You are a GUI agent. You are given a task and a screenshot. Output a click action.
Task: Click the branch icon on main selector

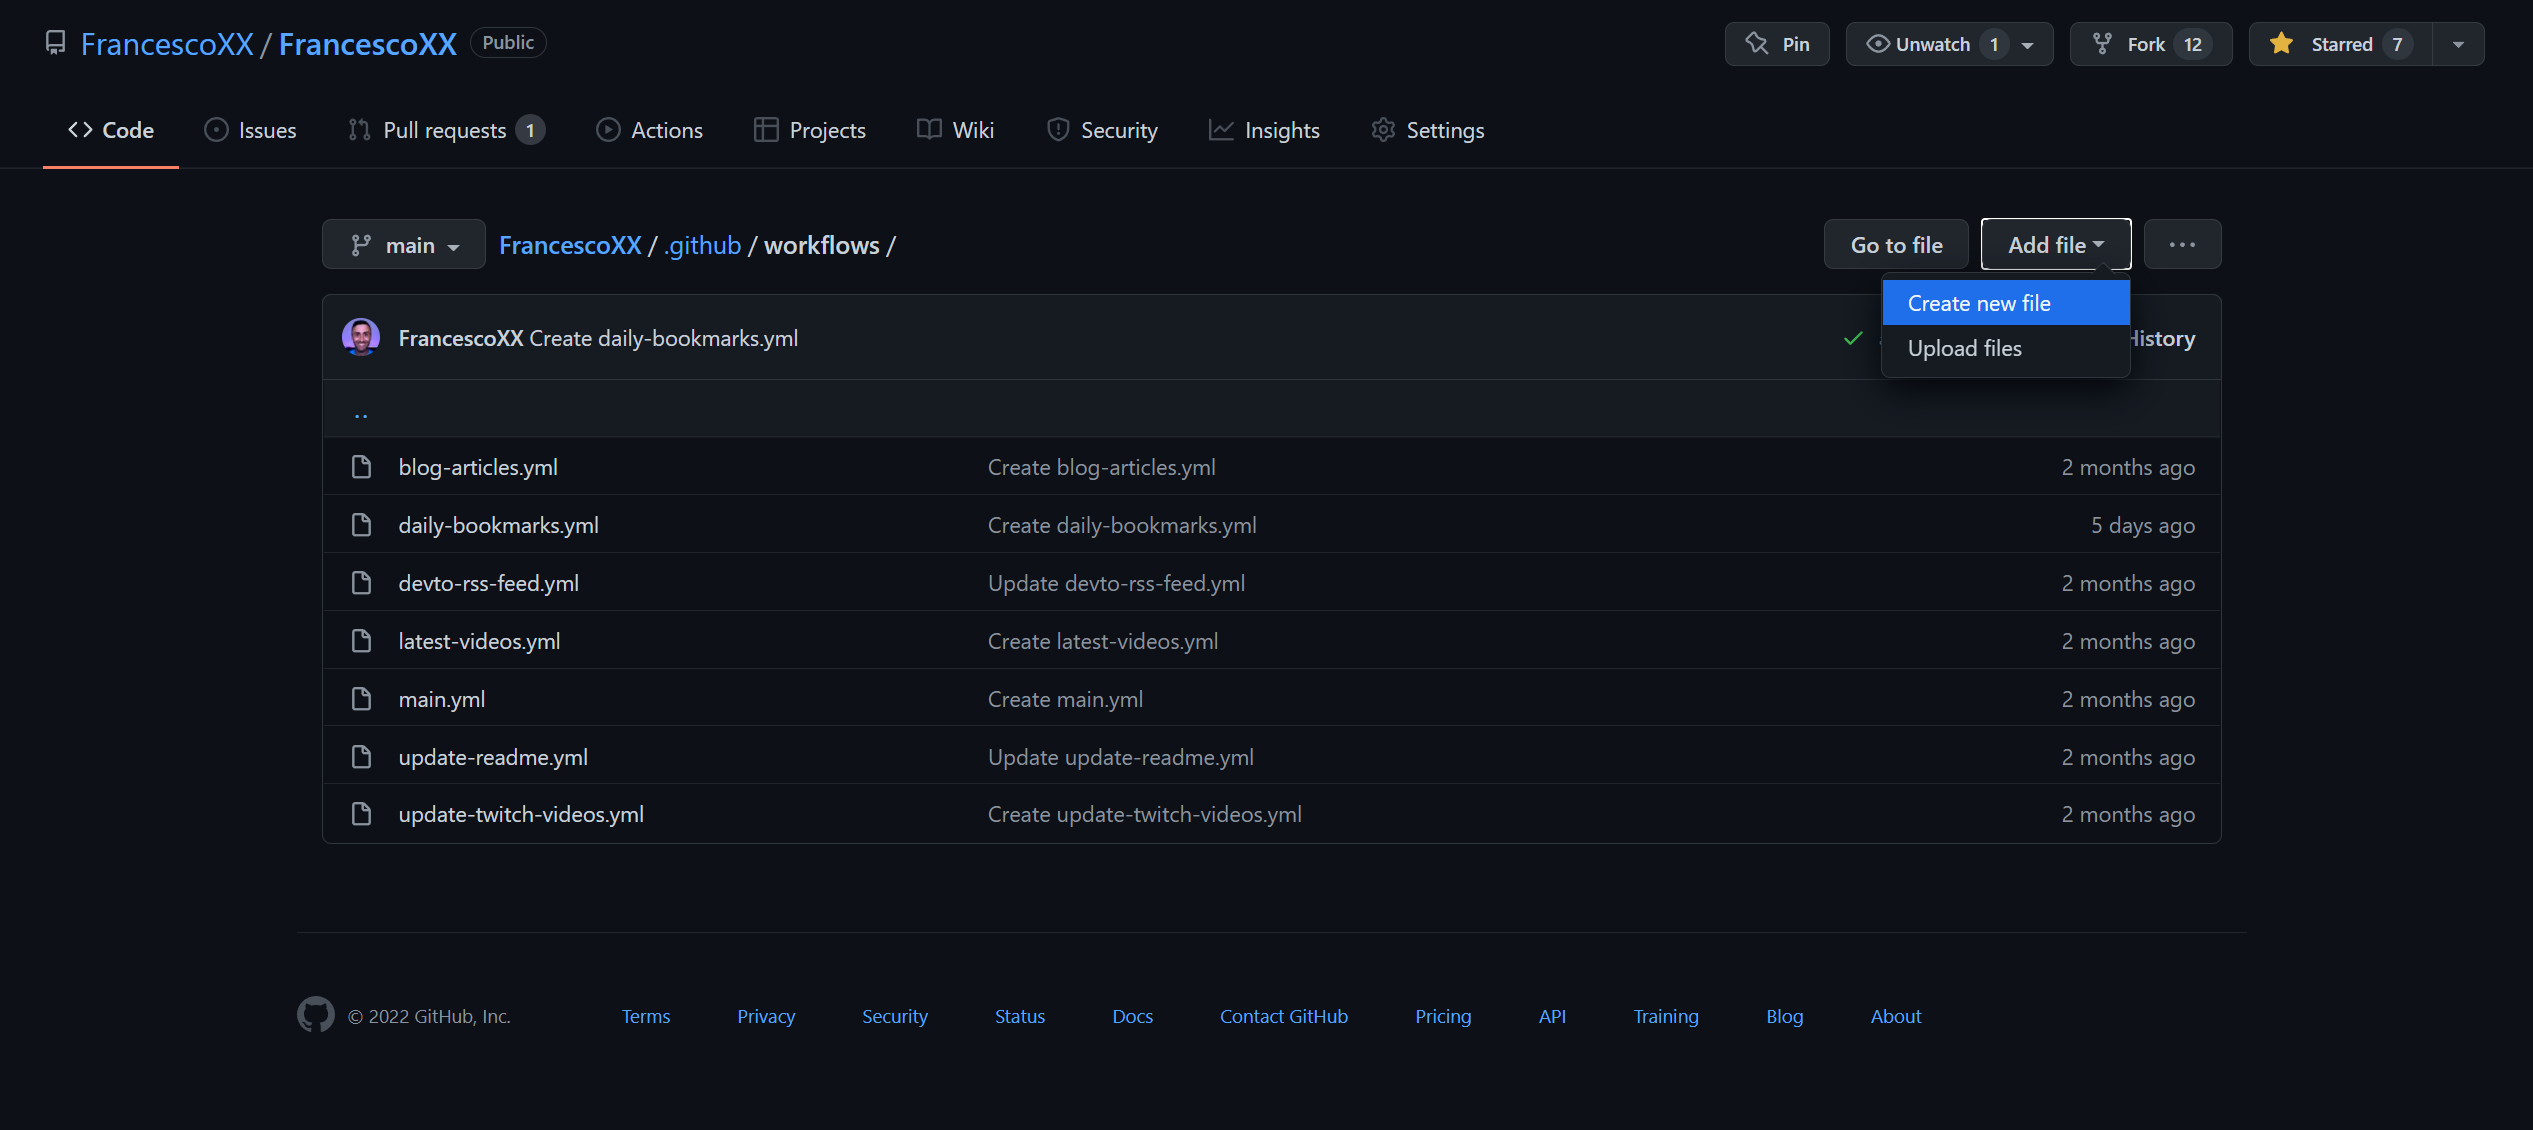pyautogui.click(x=361, y=245)
